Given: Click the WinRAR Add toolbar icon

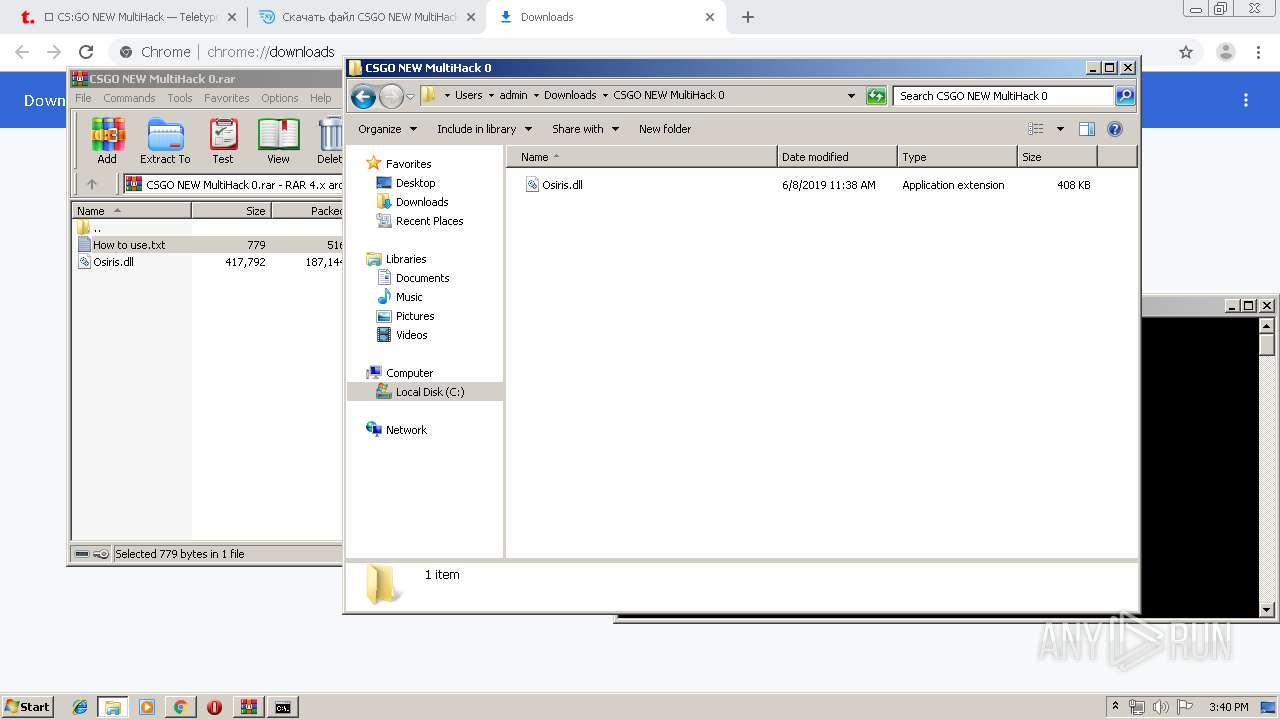Looking at the screenshot, I should coord(107,141).
